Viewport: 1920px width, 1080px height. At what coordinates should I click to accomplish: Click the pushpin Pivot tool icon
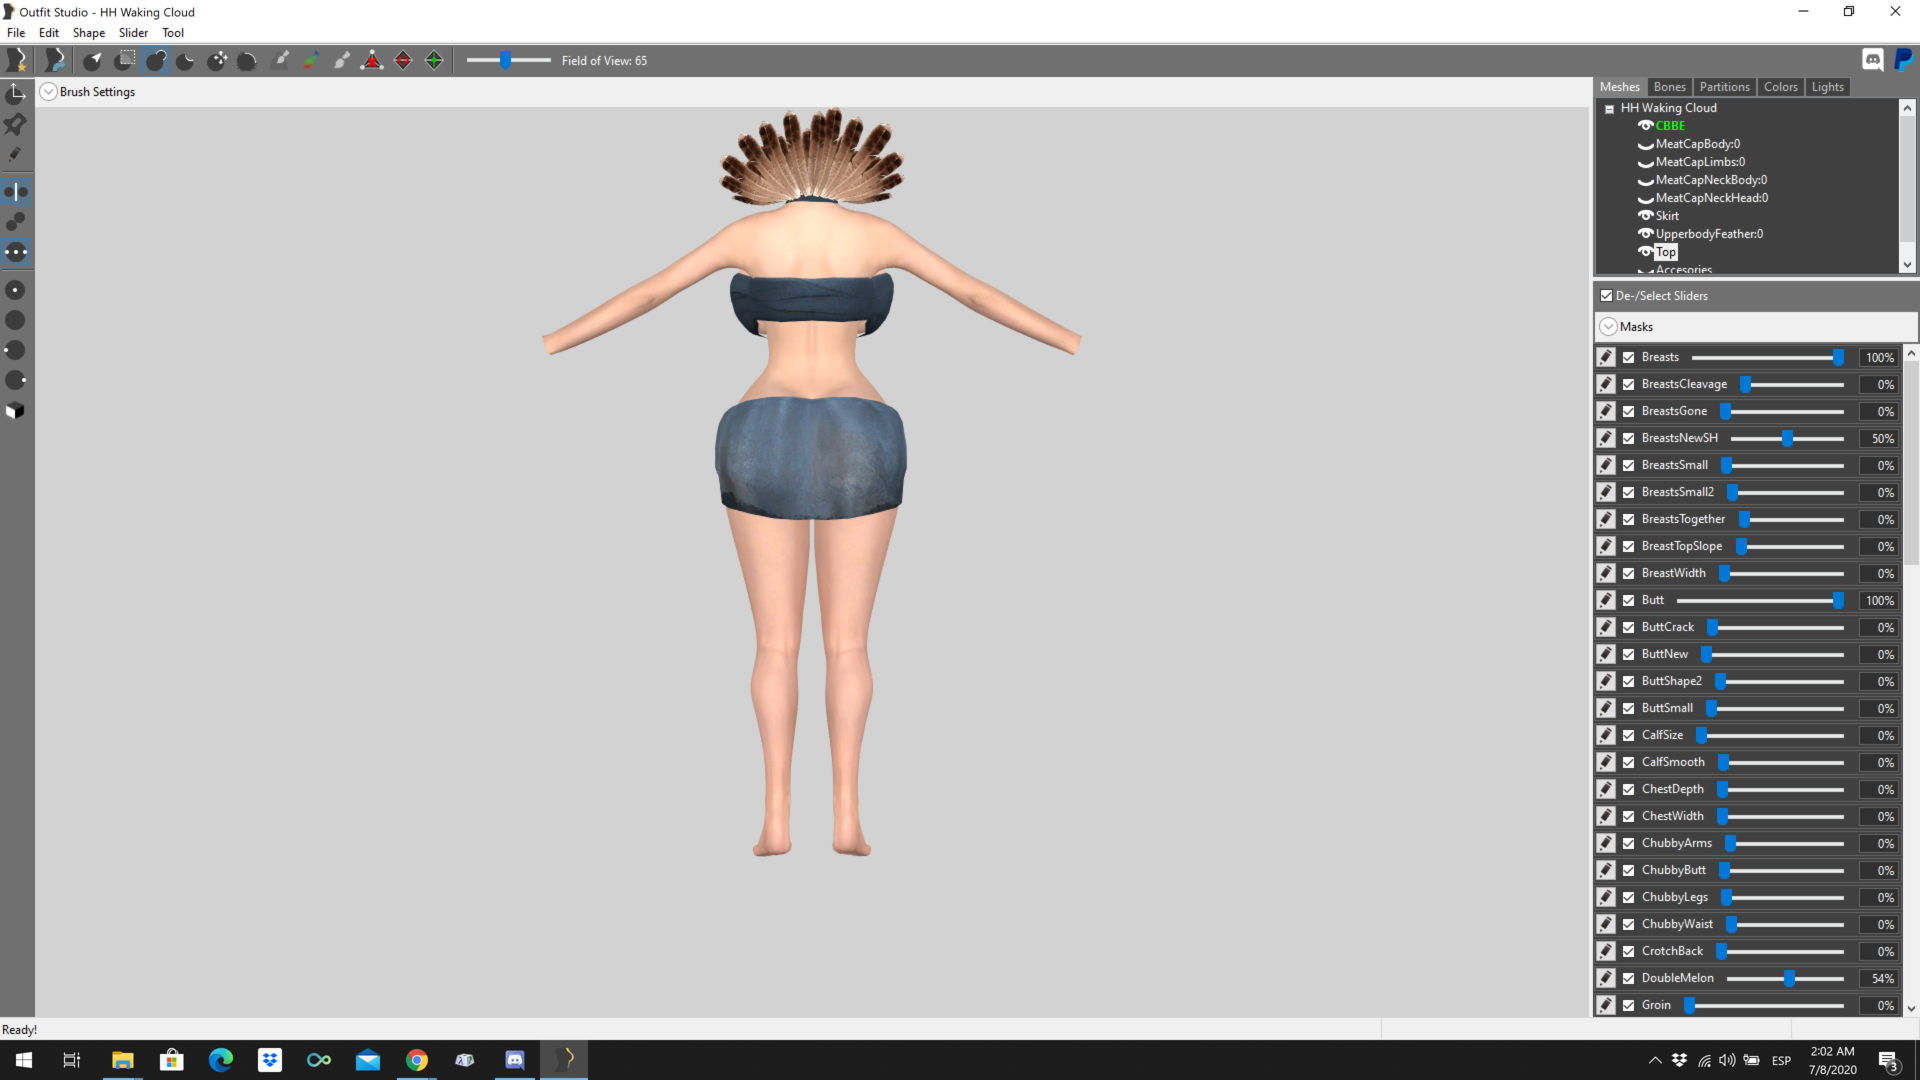[x=16, y=124]
